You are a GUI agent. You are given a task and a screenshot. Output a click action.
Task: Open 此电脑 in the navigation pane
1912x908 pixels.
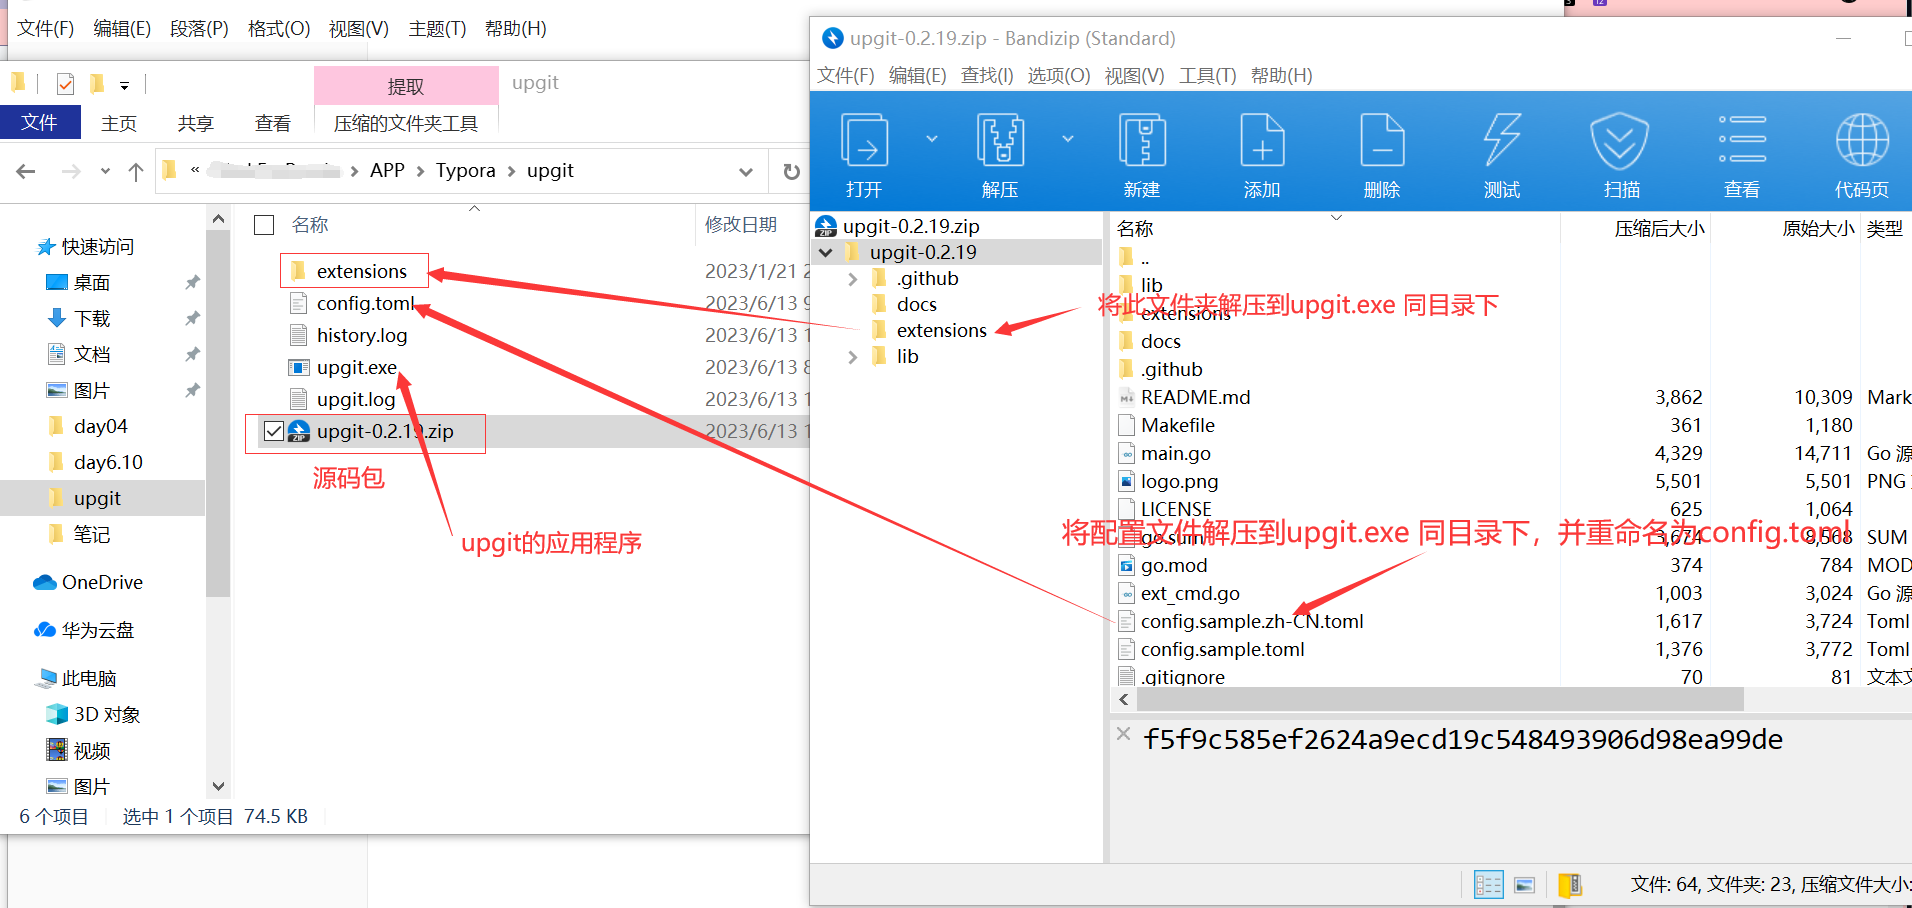coord(76,678)
